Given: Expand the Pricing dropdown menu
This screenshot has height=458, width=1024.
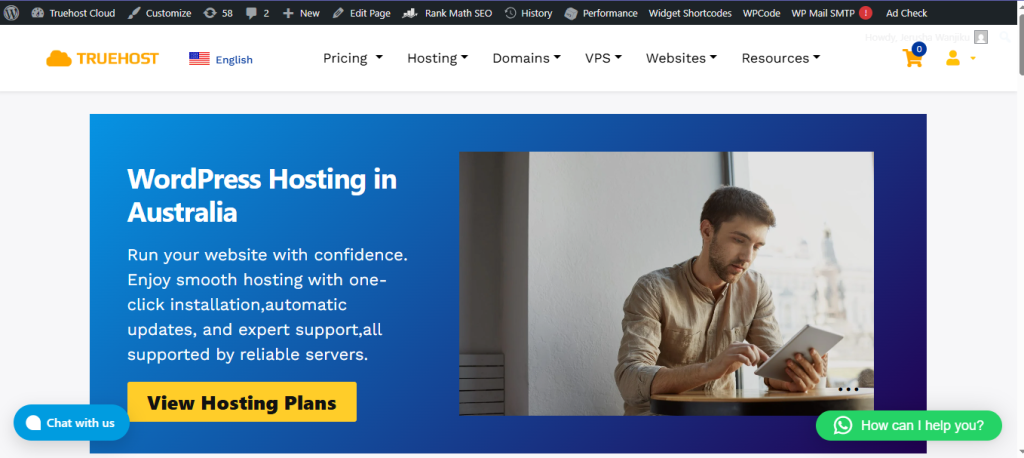Looking at the screenshot, I should click(x=353, y=58).
